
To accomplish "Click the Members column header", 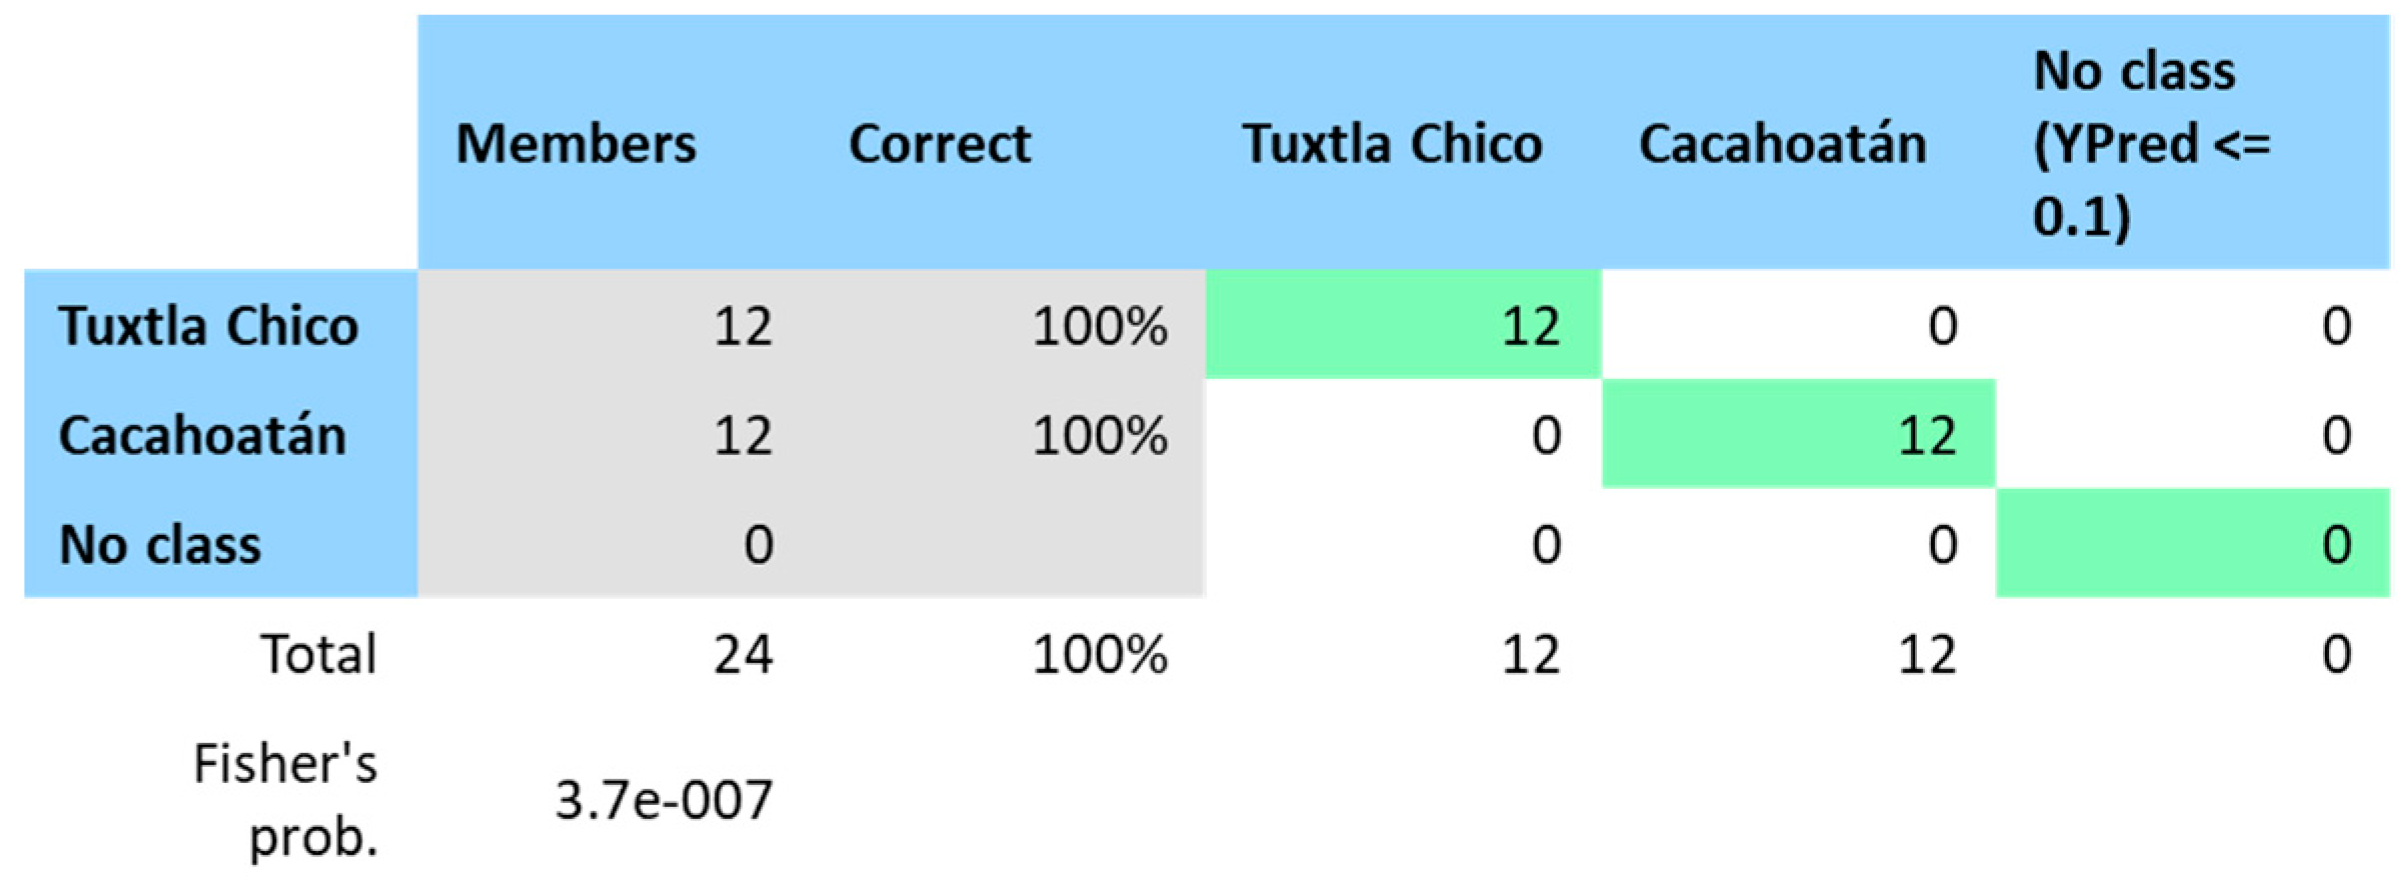I will coord(576,143).
